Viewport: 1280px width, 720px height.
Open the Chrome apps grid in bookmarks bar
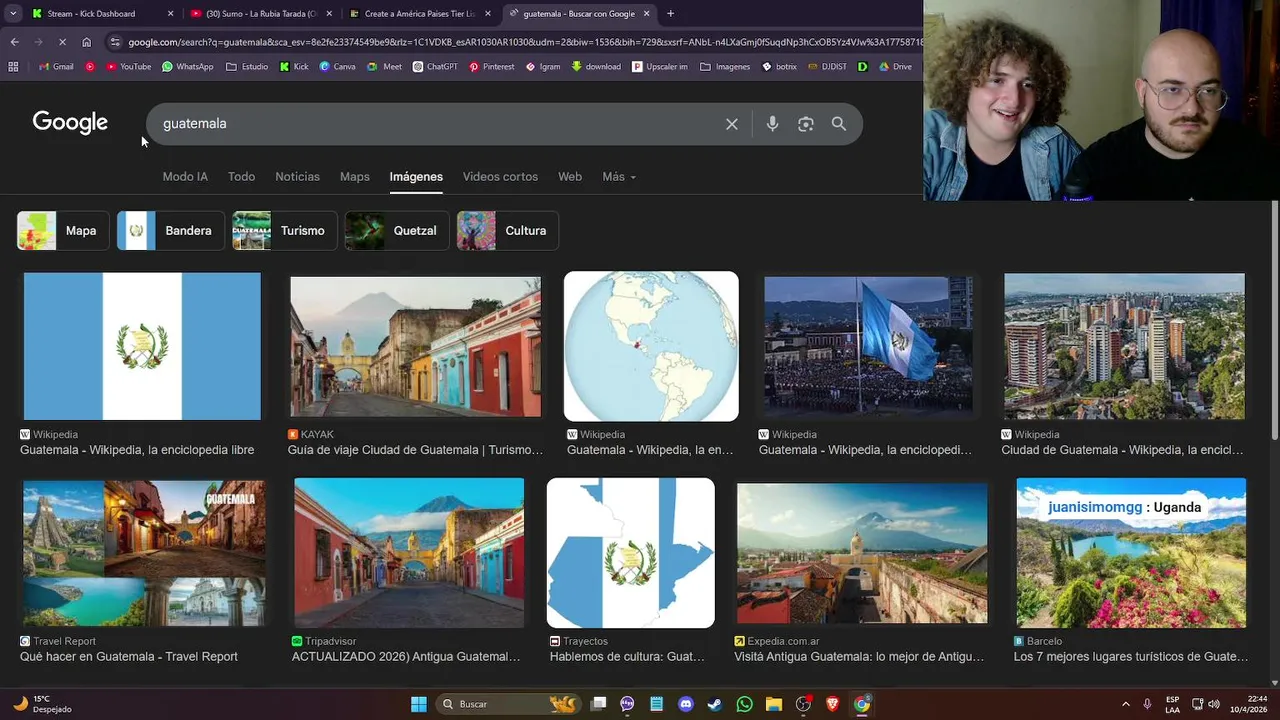[13, 67]
